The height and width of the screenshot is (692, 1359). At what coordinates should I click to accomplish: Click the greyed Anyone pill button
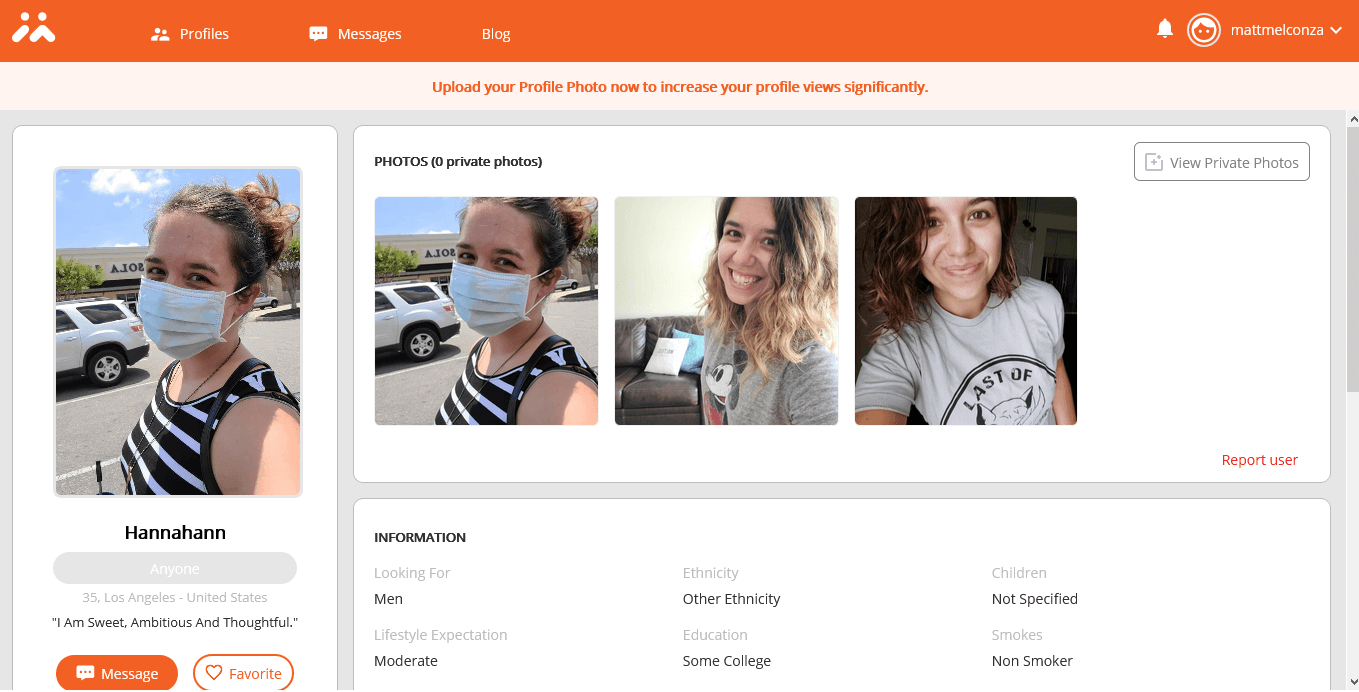click(175, 568)
